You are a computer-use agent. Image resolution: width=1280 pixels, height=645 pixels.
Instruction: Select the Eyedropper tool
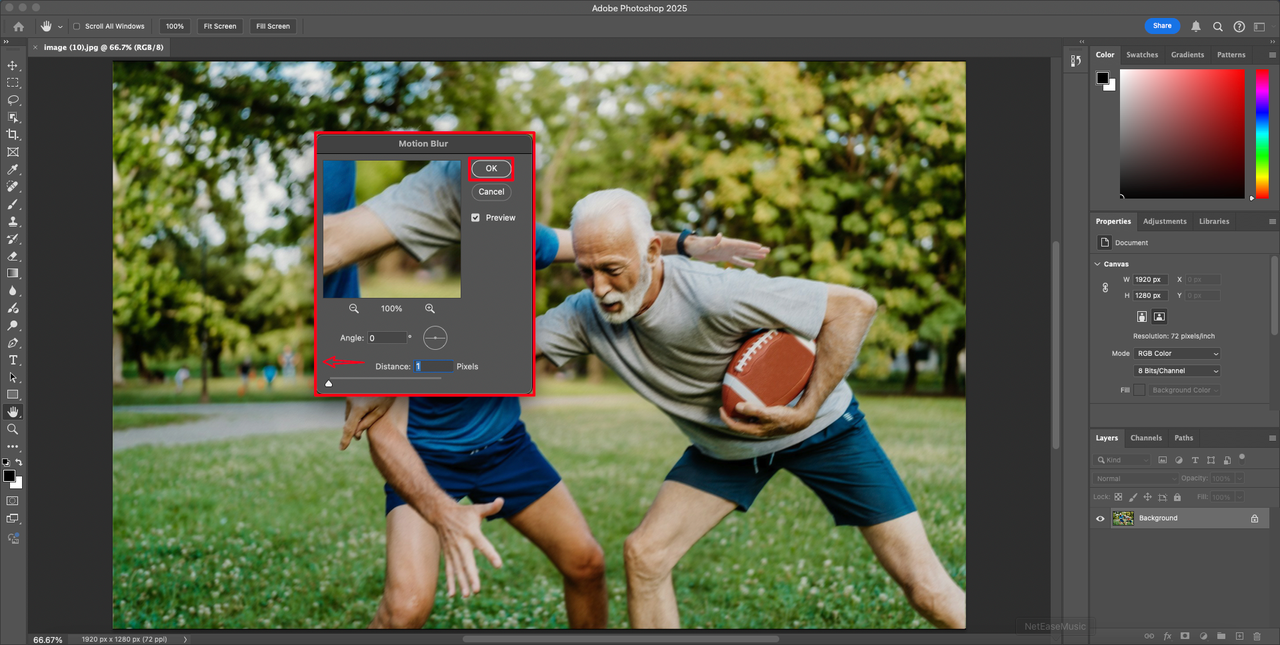click(13, 170)
